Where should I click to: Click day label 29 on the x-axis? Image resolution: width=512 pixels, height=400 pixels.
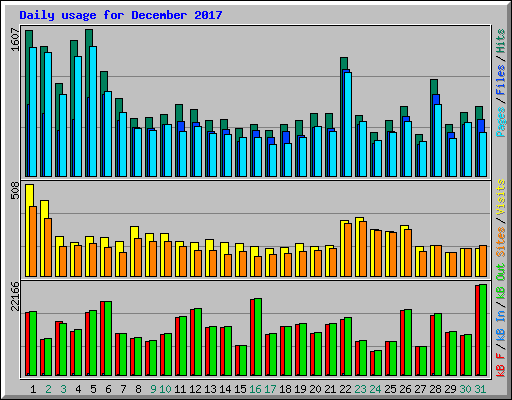point(450,389)
